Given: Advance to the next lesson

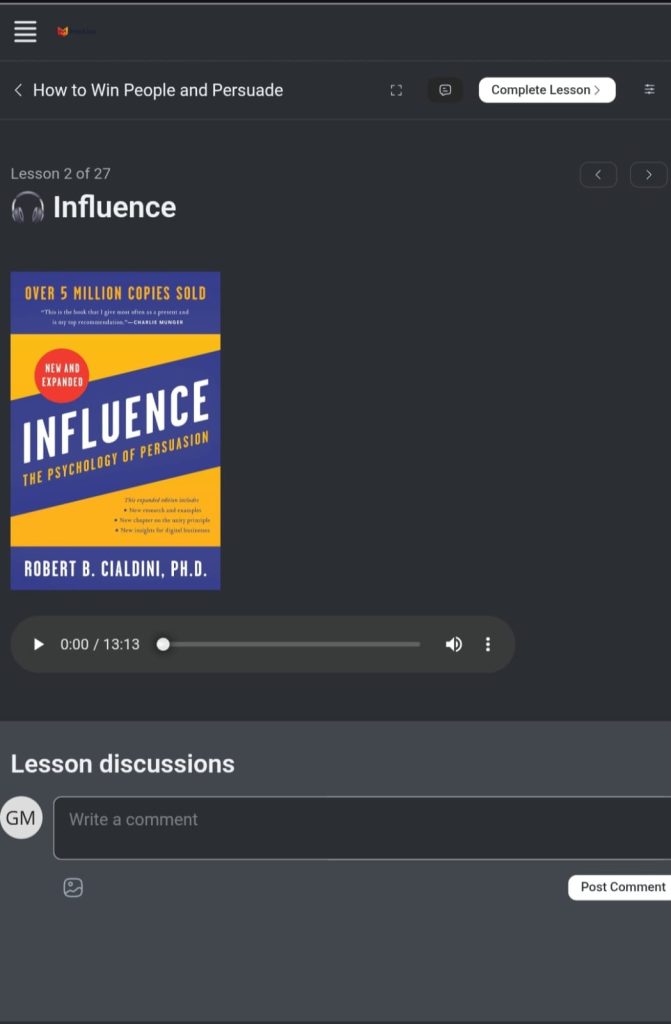Looking at the screenshot, I should click(648, 175).
